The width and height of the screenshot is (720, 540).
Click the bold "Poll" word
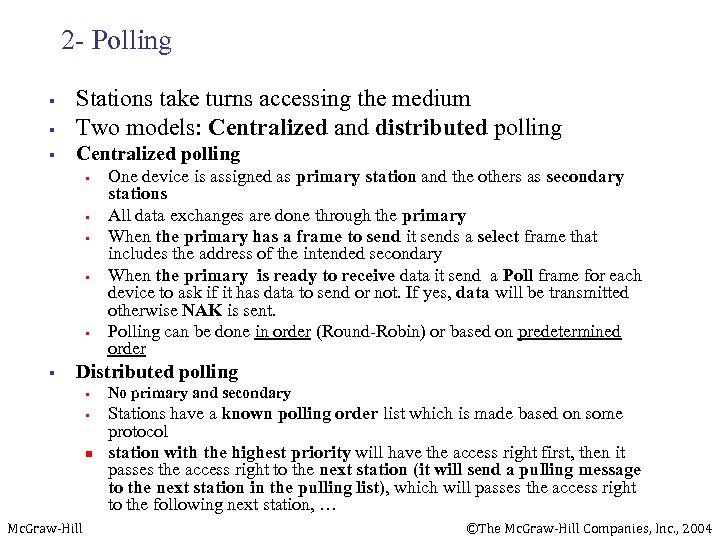(x=518, y=275)
